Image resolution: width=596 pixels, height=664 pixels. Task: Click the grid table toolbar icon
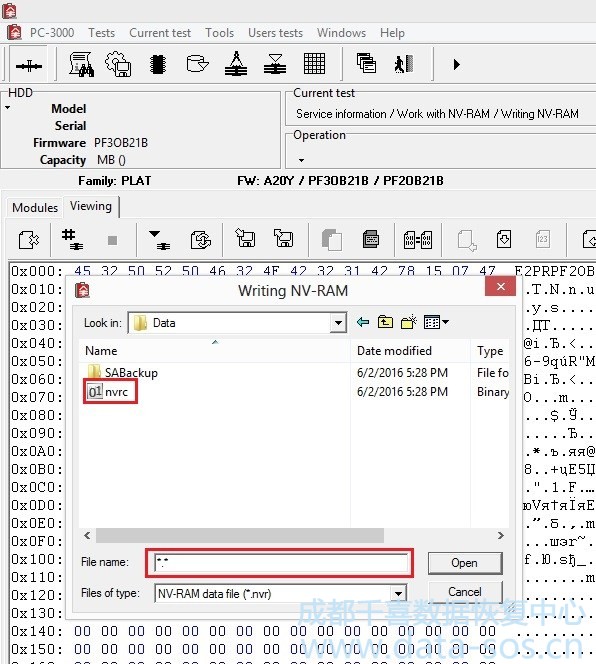pos(314,64)
